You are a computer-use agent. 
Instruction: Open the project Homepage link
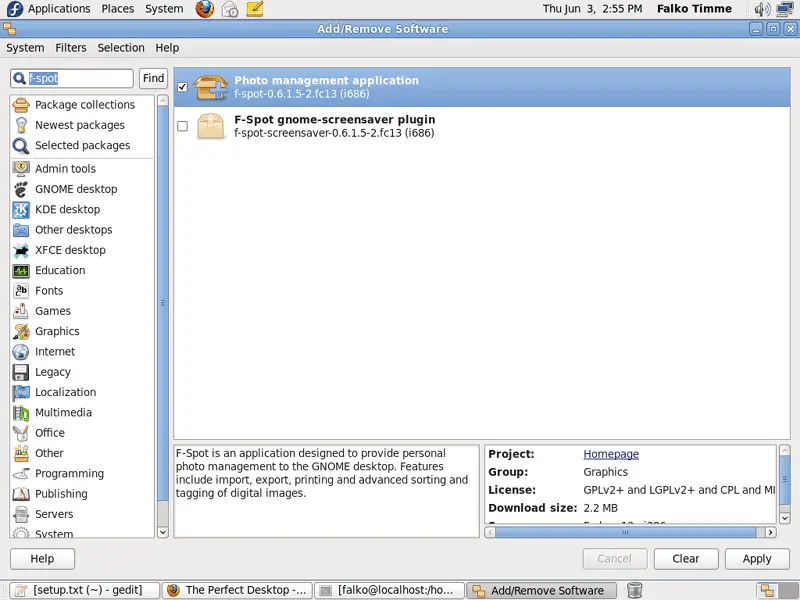tap(610, 454)
